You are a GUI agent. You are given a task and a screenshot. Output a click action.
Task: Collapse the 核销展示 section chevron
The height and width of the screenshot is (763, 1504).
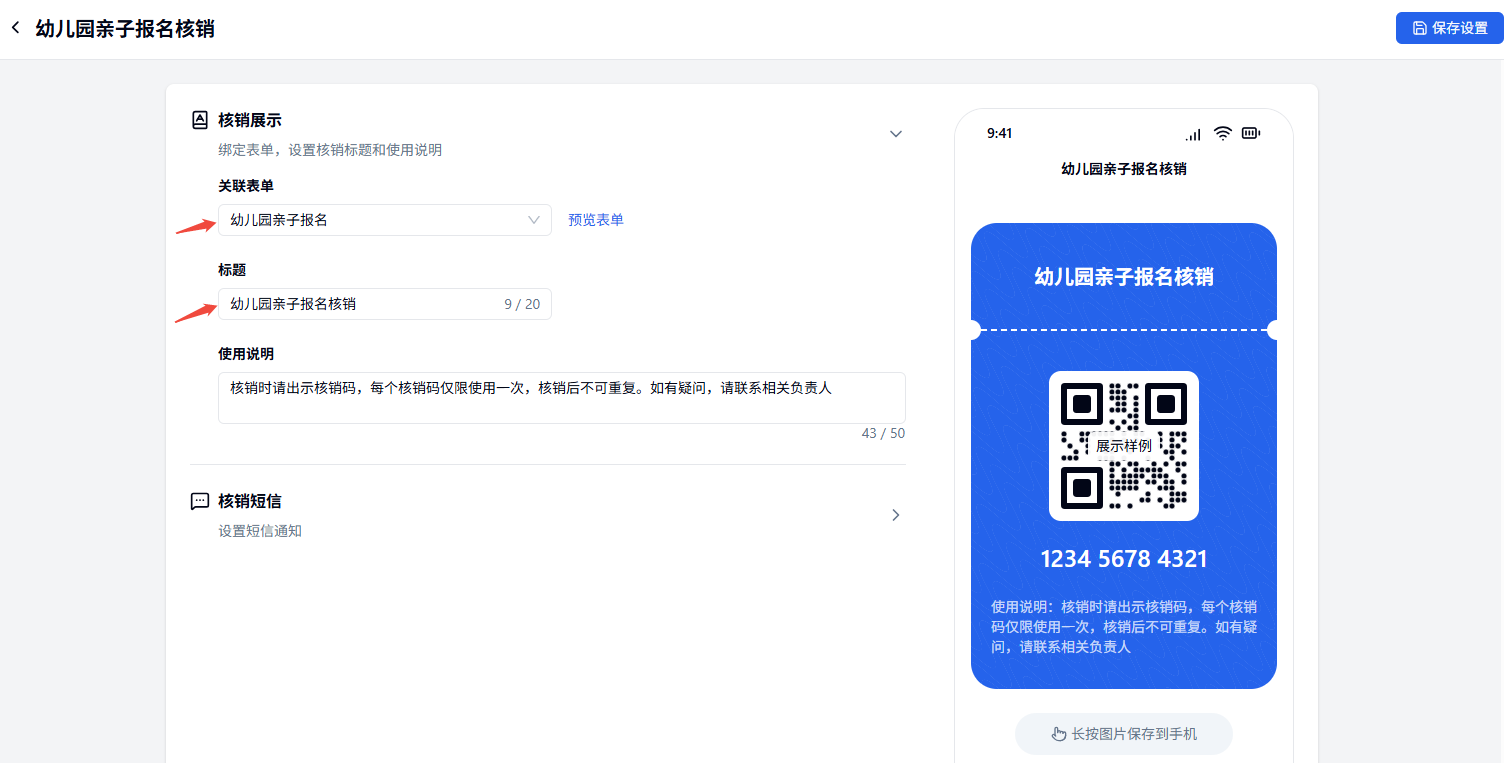[896, 134]
